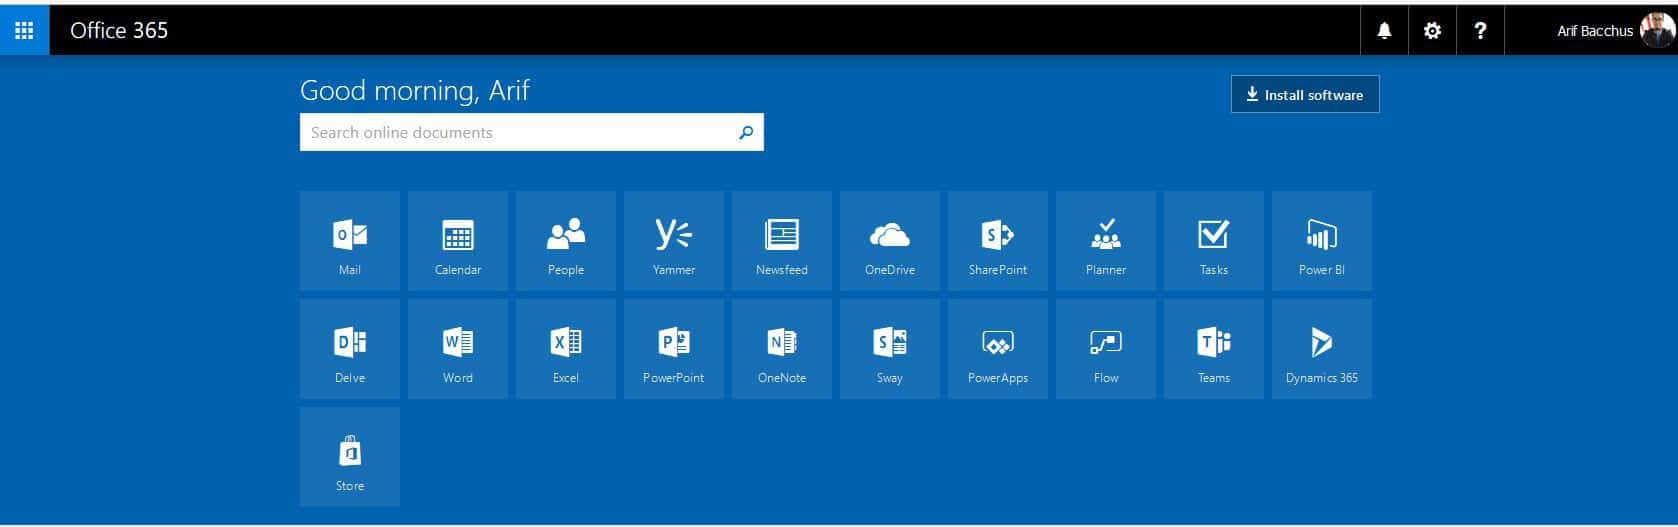
Task: Open the app launcher waffle menu
Action: tap(24, 30)
